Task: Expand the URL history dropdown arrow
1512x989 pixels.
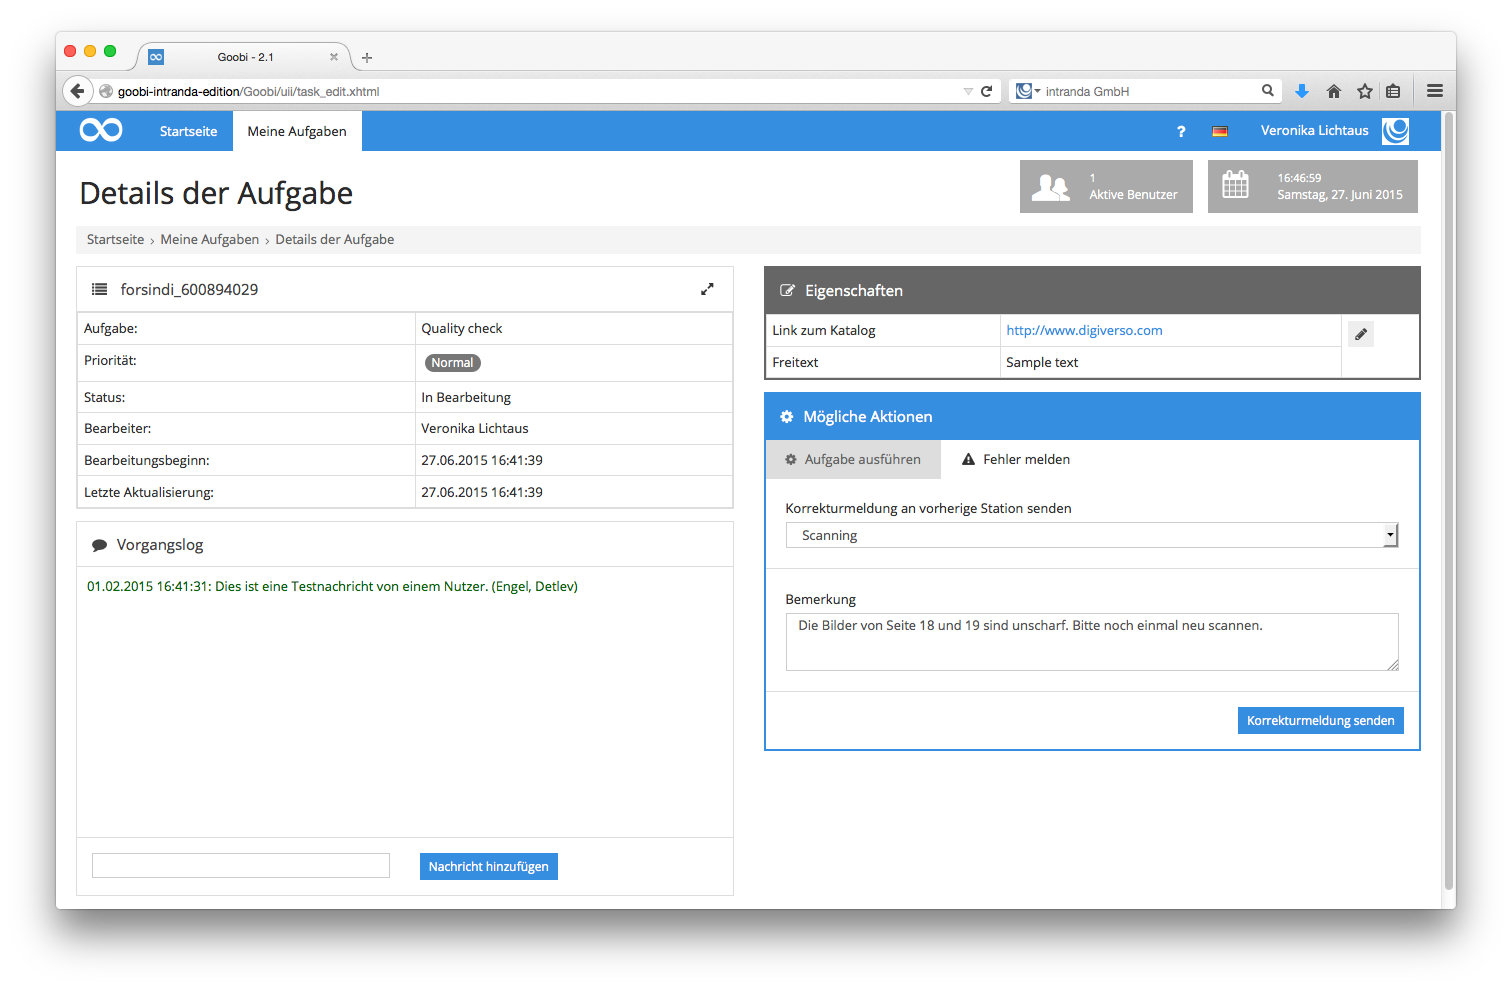Action: click(x=968, y=91)
